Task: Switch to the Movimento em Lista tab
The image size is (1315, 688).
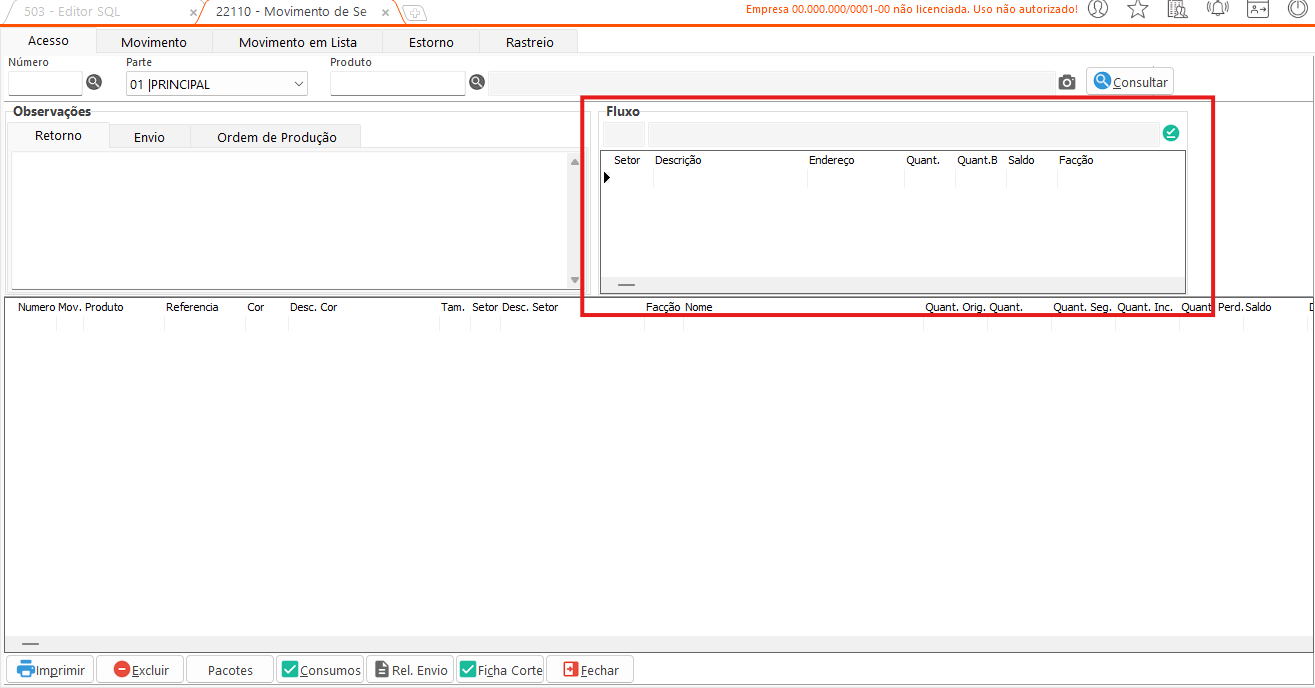Action: [297, 42]
